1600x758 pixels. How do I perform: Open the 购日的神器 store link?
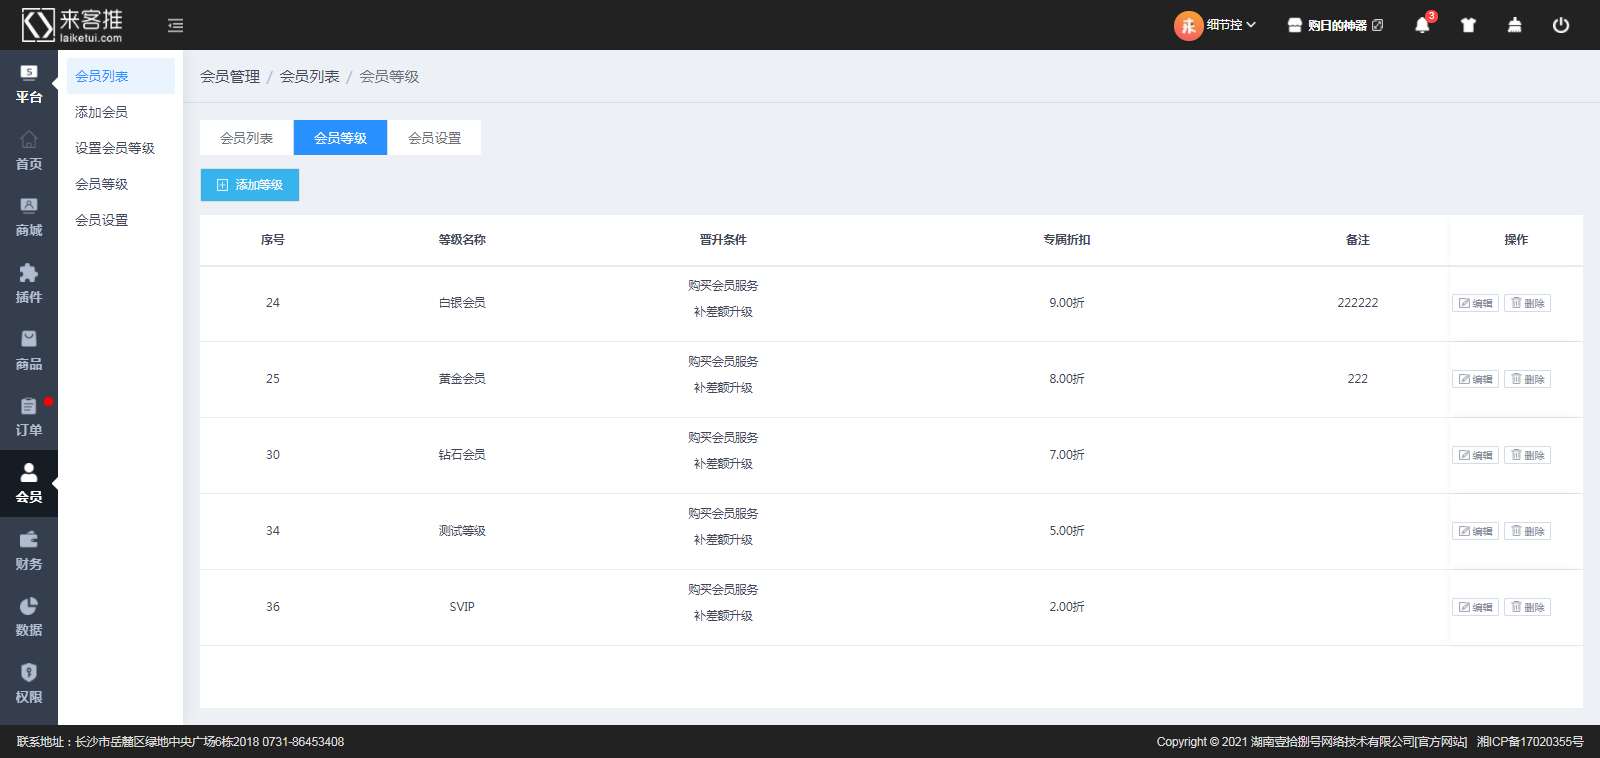pyautogui.click(x=1335, y=25)
